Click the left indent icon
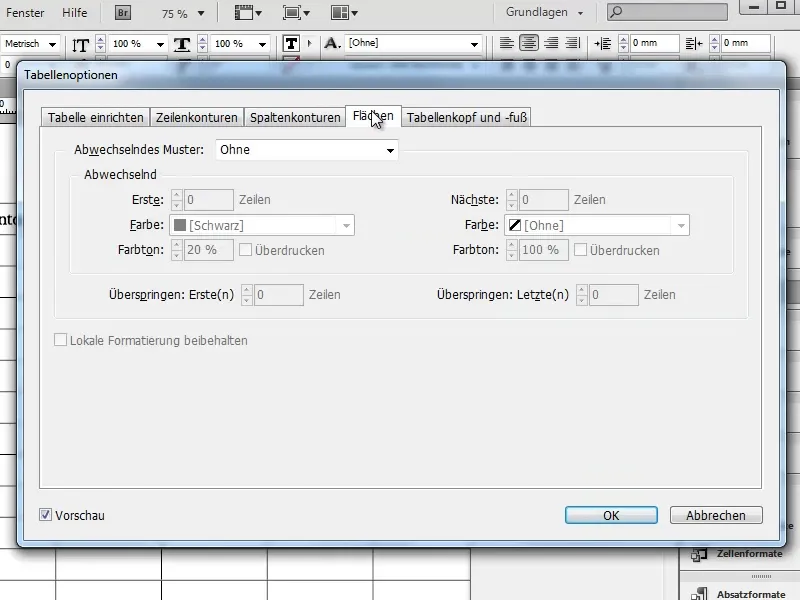Screen dimensions: 800x600 click(x=603, y=44)
